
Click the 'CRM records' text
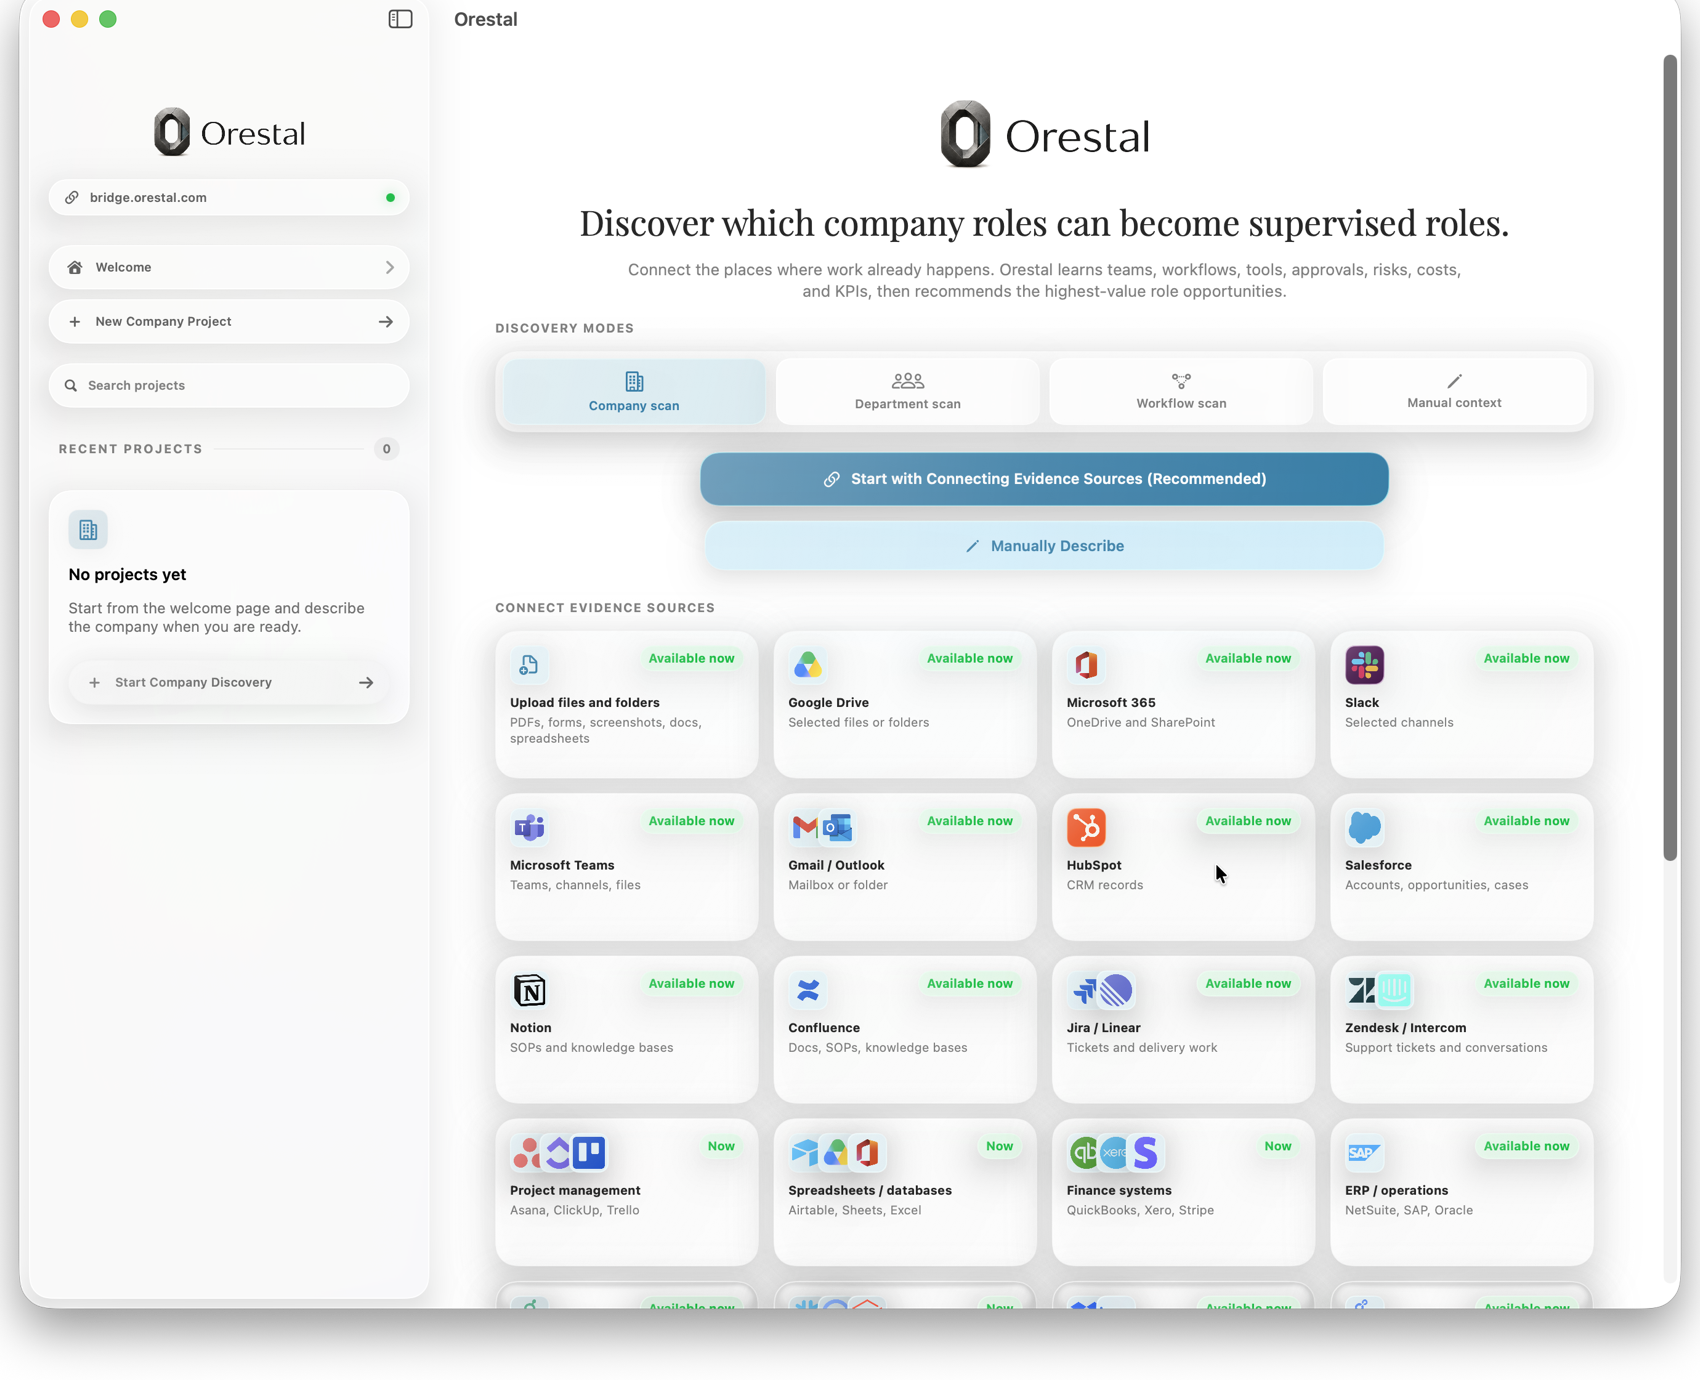pyautogui.click(x=1104, y=885)
